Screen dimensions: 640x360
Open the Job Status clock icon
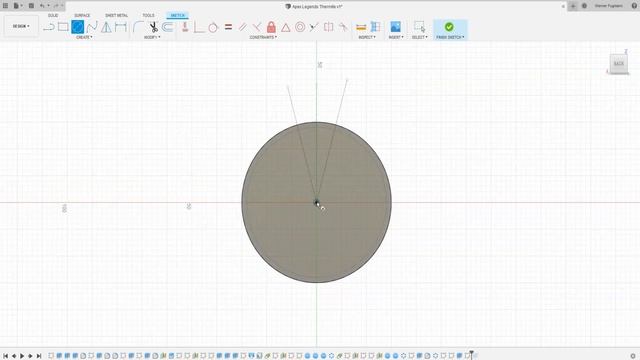(584, 6)
